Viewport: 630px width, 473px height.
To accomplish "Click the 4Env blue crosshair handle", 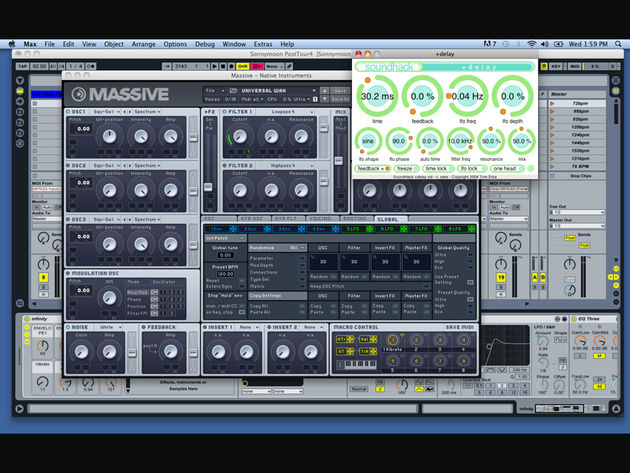I will pyautogui.click(x=335, y=229).
